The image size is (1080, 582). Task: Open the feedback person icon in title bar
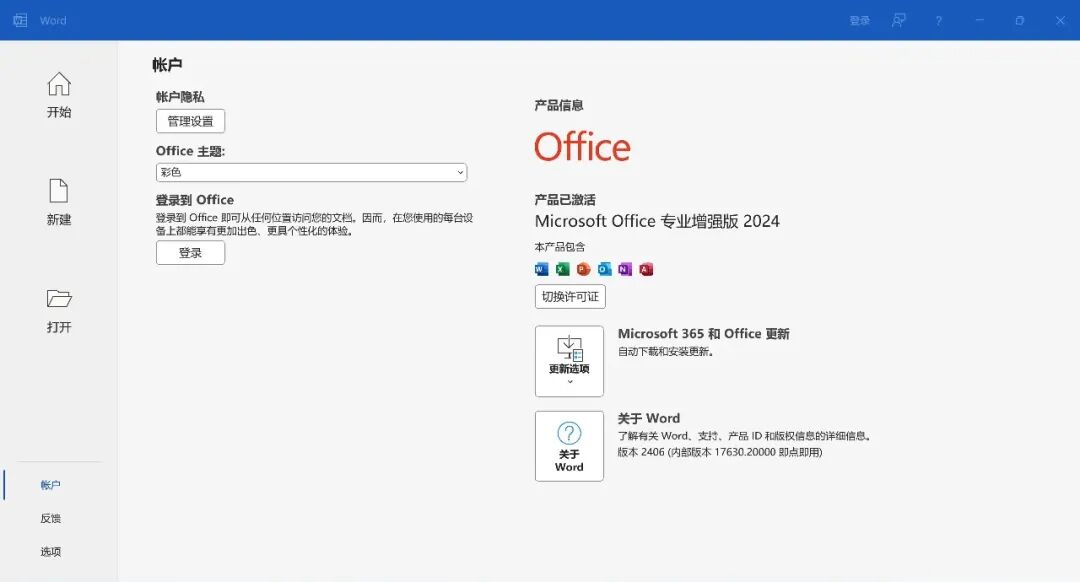(898, 21)
